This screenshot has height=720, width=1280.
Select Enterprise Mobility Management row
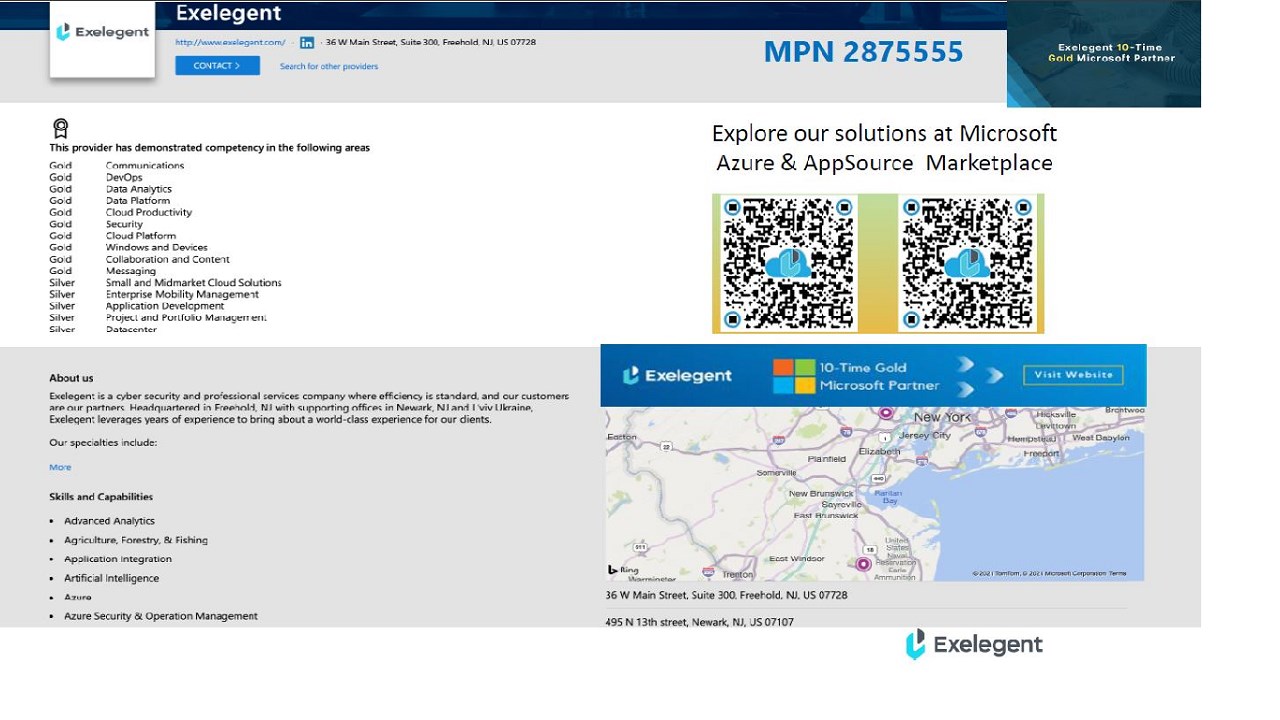tap(154, 294)
